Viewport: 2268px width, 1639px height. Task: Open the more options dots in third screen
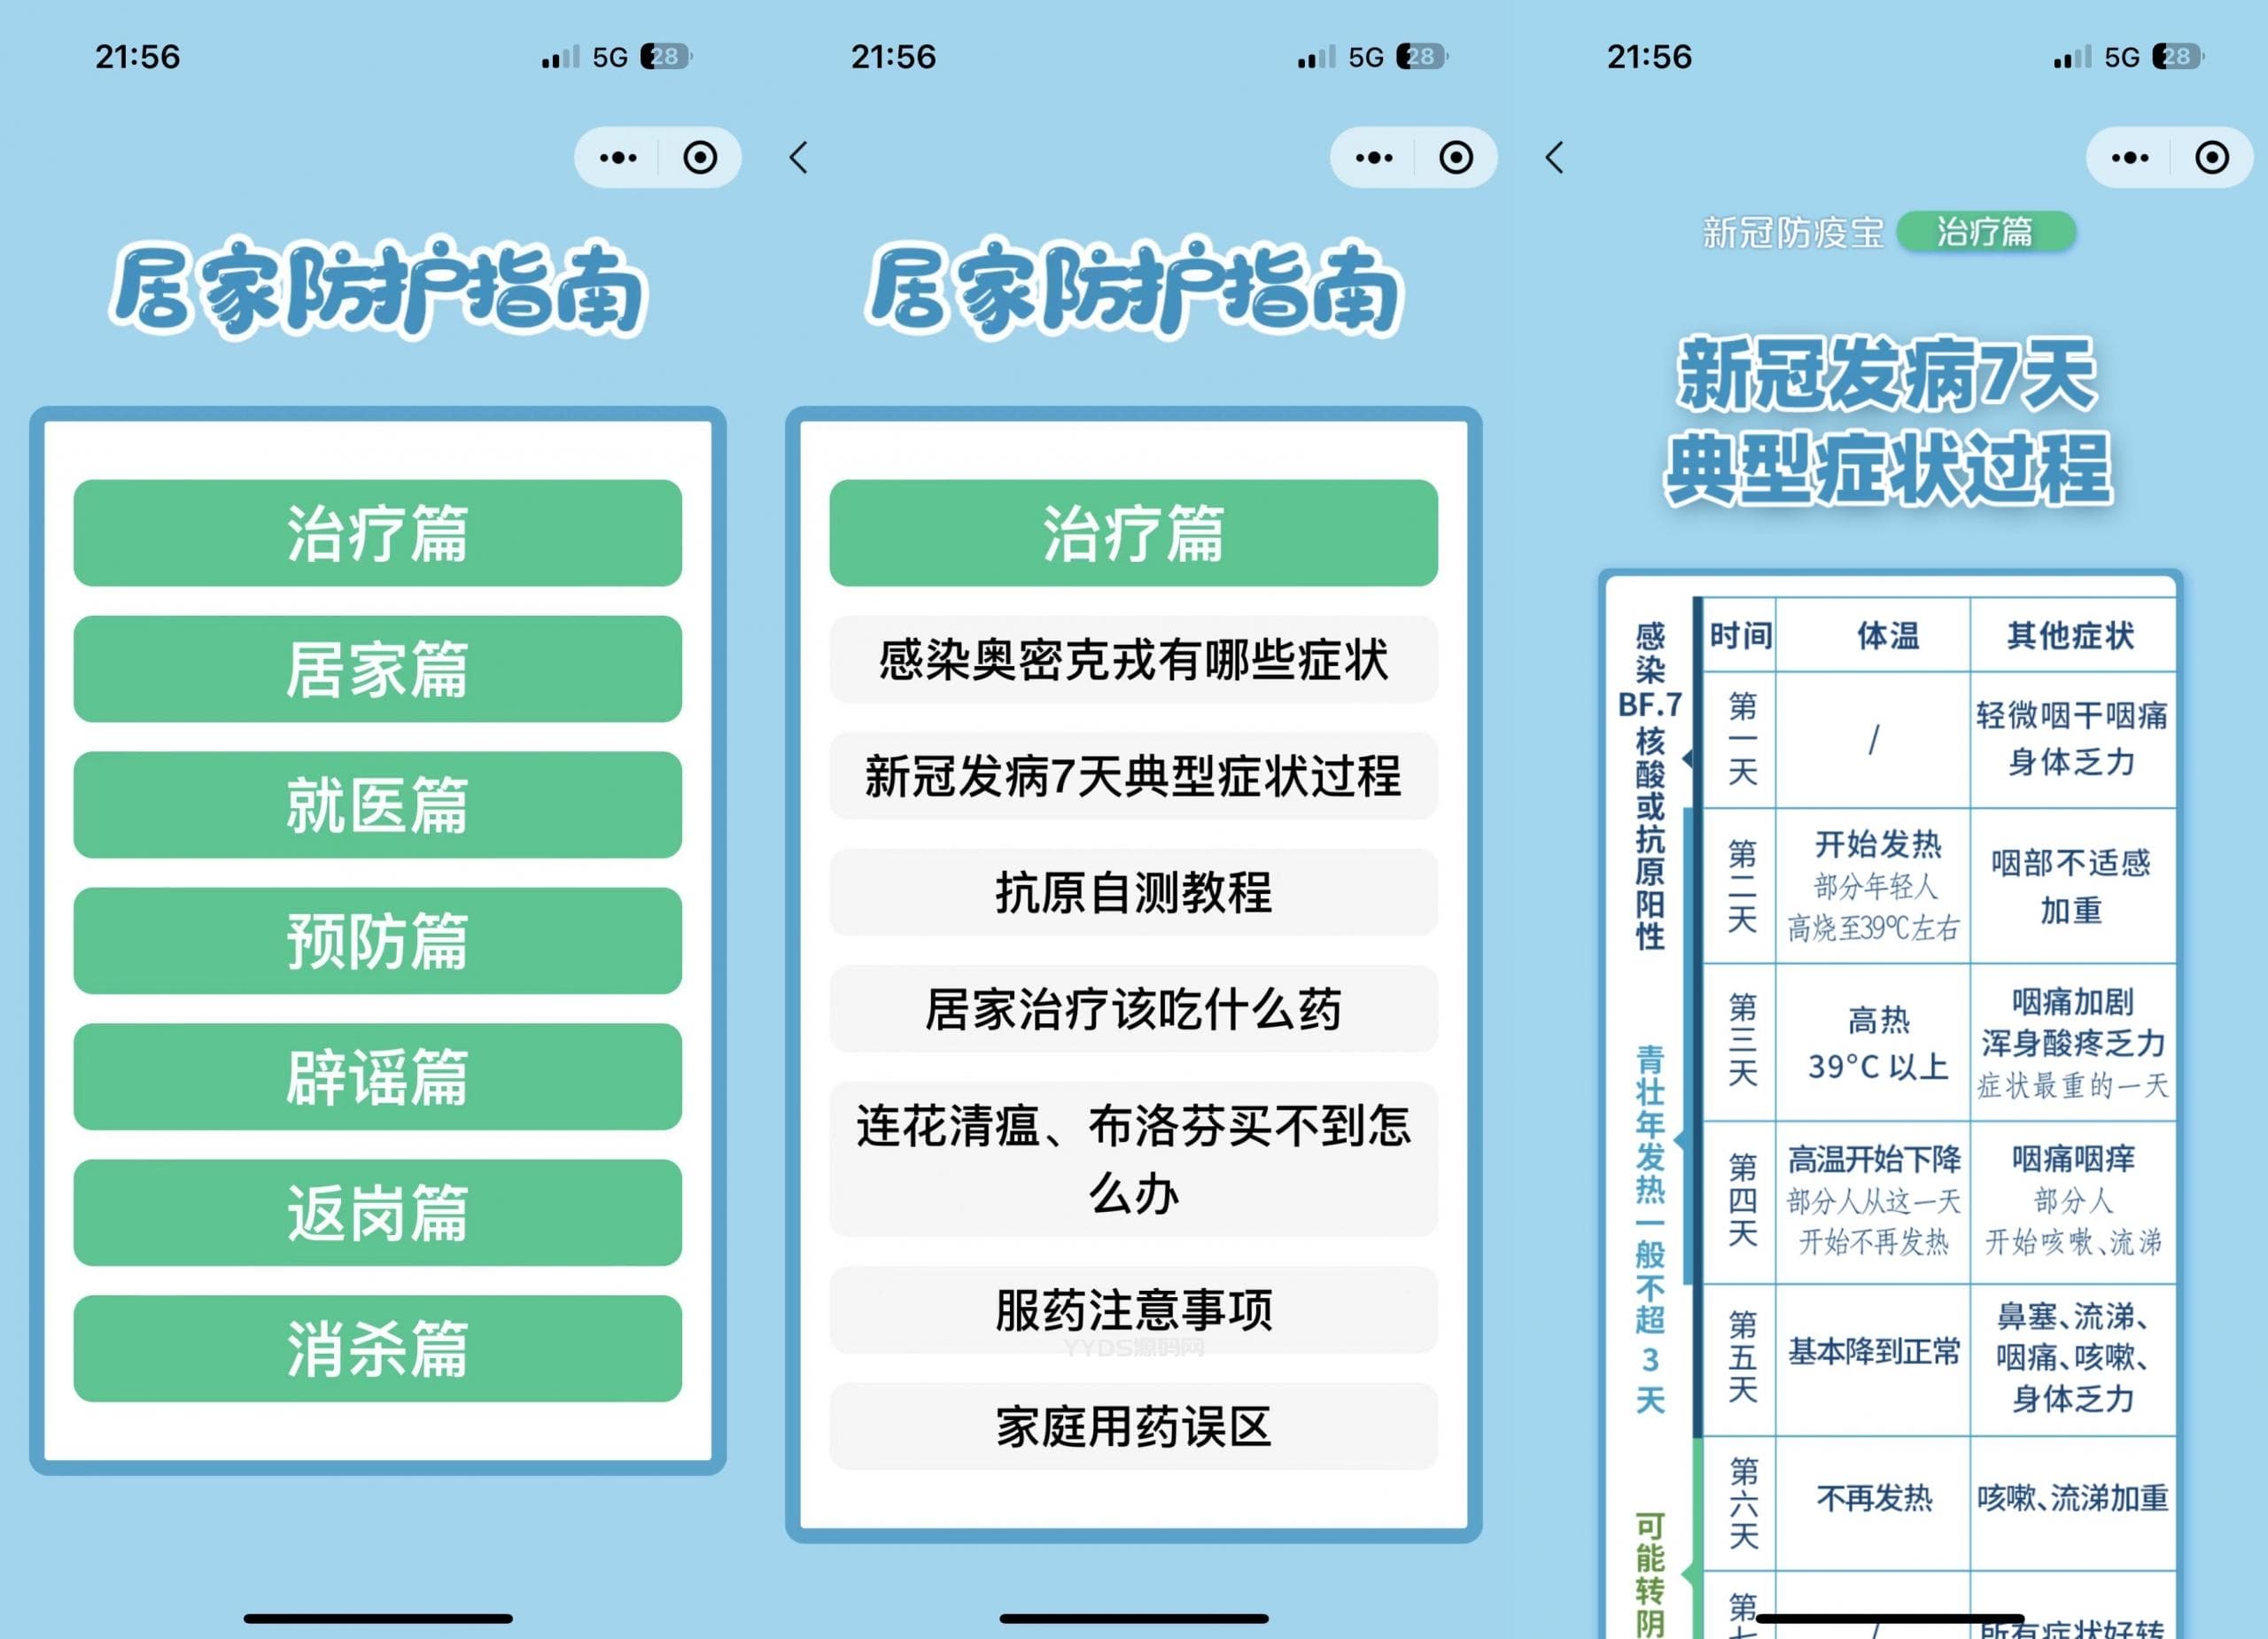[x=2129, y=157]
